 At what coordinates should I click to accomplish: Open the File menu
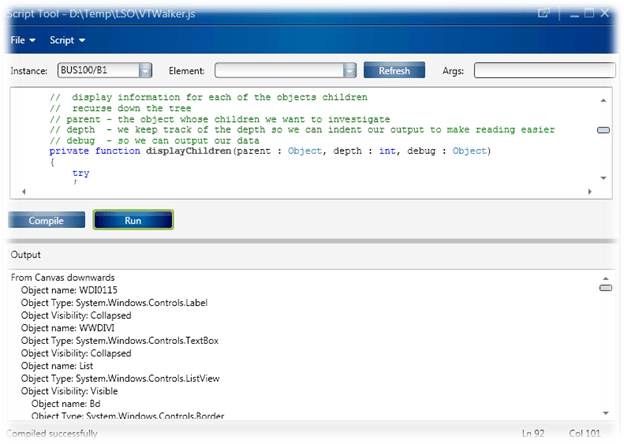coord(22,40)
